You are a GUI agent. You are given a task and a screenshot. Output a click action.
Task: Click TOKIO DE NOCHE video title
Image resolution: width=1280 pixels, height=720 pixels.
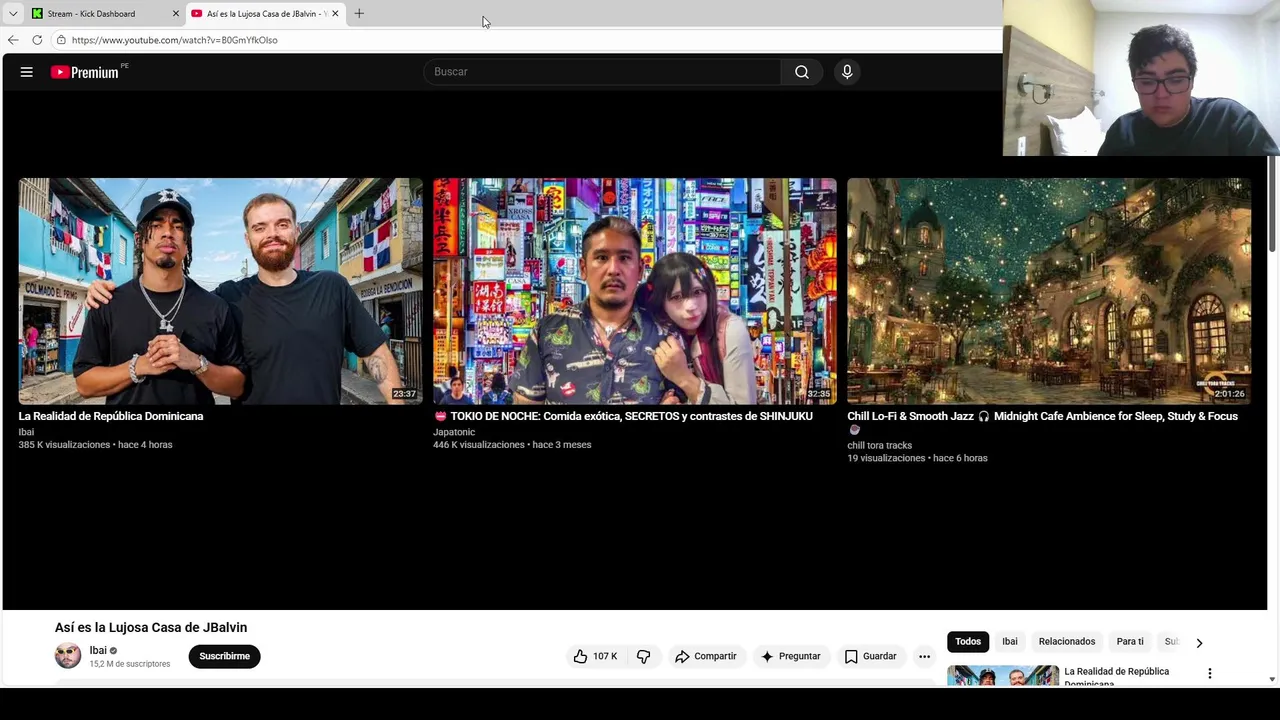point(623,416)
